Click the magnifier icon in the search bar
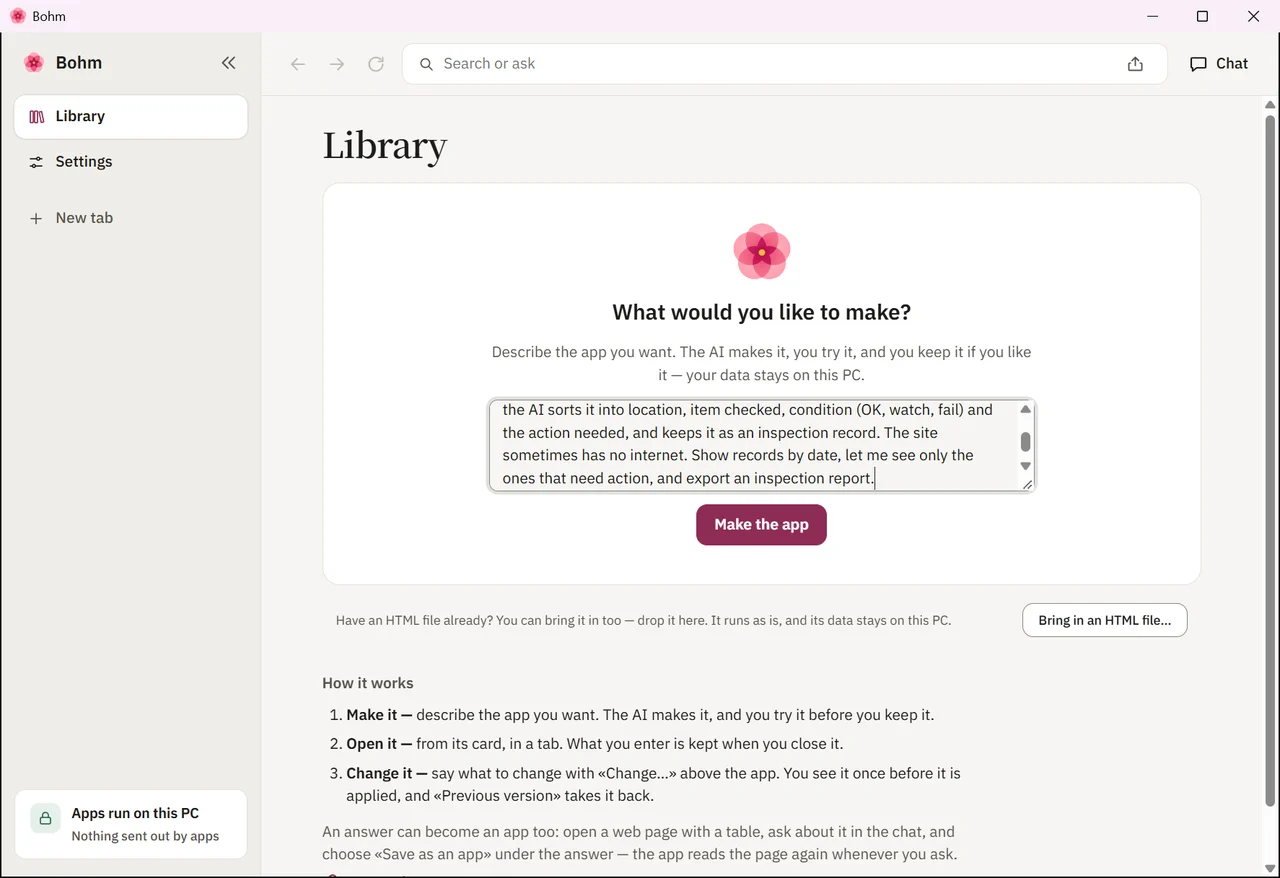 click(x=426, y=64)
